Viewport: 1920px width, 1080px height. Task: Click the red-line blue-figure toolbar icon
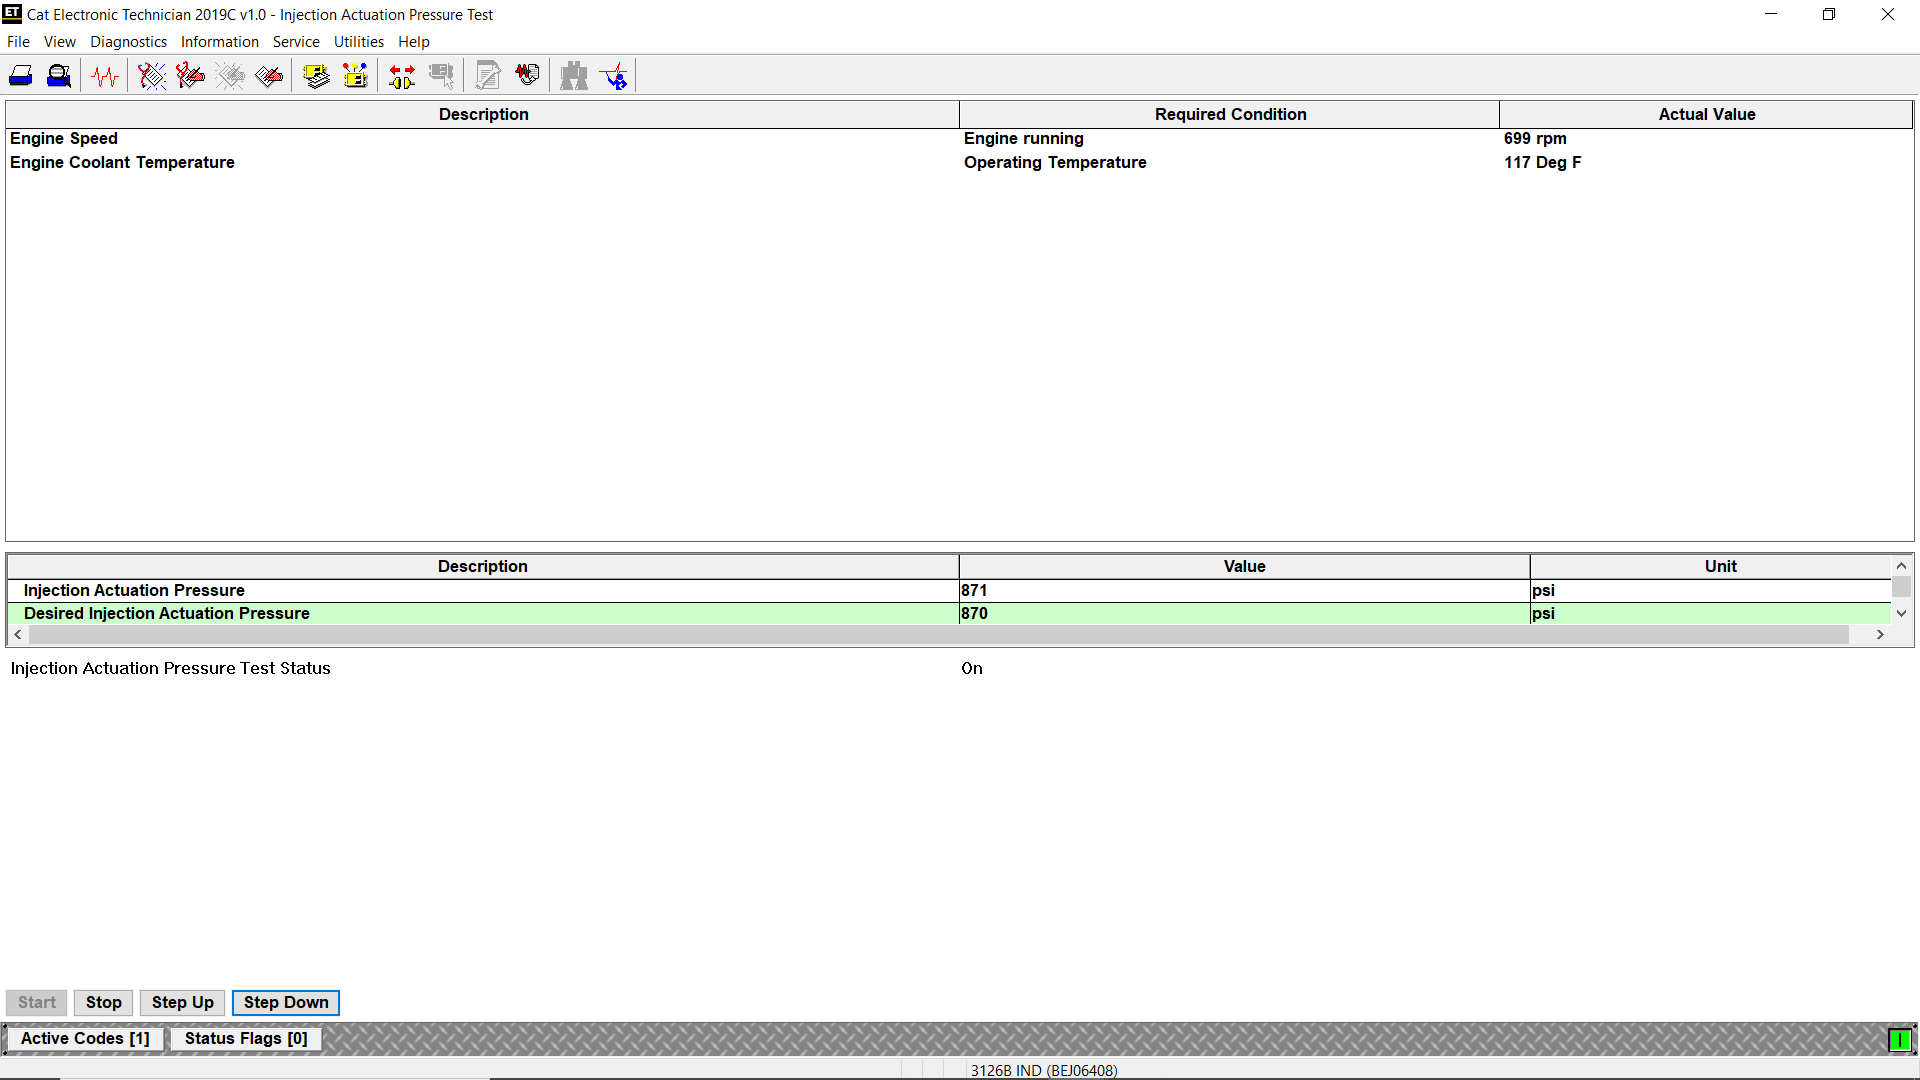[614, 76]
